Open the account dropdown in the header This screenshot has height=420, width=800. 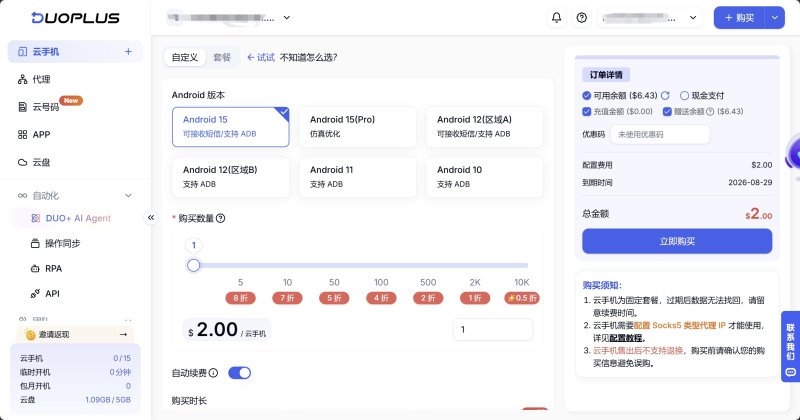pyautogui.click(x=651, y=18)
